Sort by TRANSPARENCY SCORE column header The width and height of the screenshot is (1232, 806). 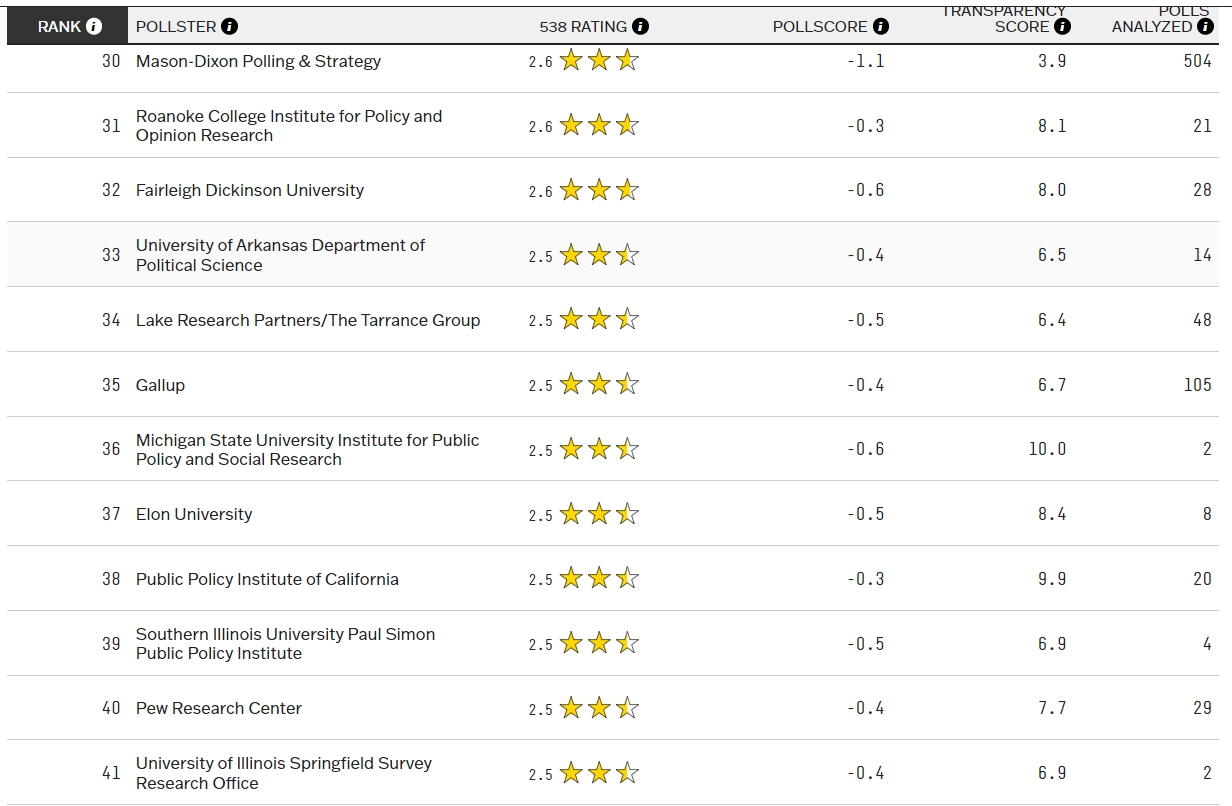[x=1004, y=18]
